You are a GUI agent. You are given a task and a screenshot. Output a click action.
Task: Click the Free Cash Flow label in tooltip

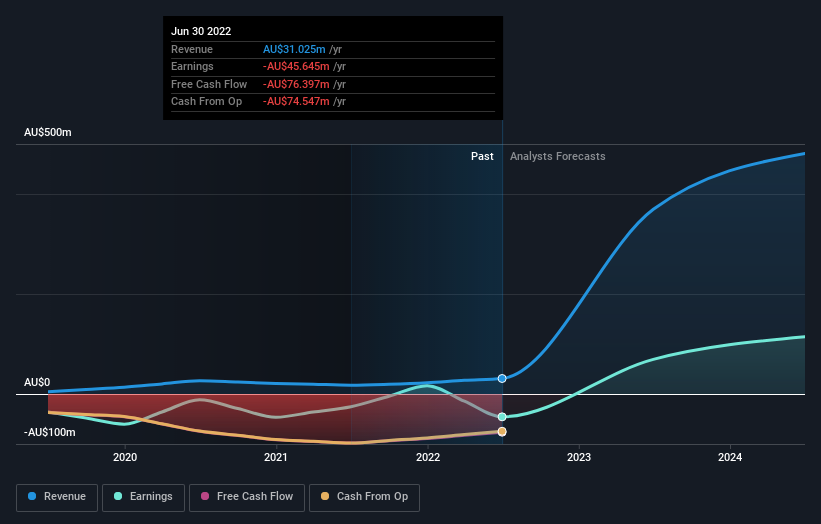coord(209,84)
